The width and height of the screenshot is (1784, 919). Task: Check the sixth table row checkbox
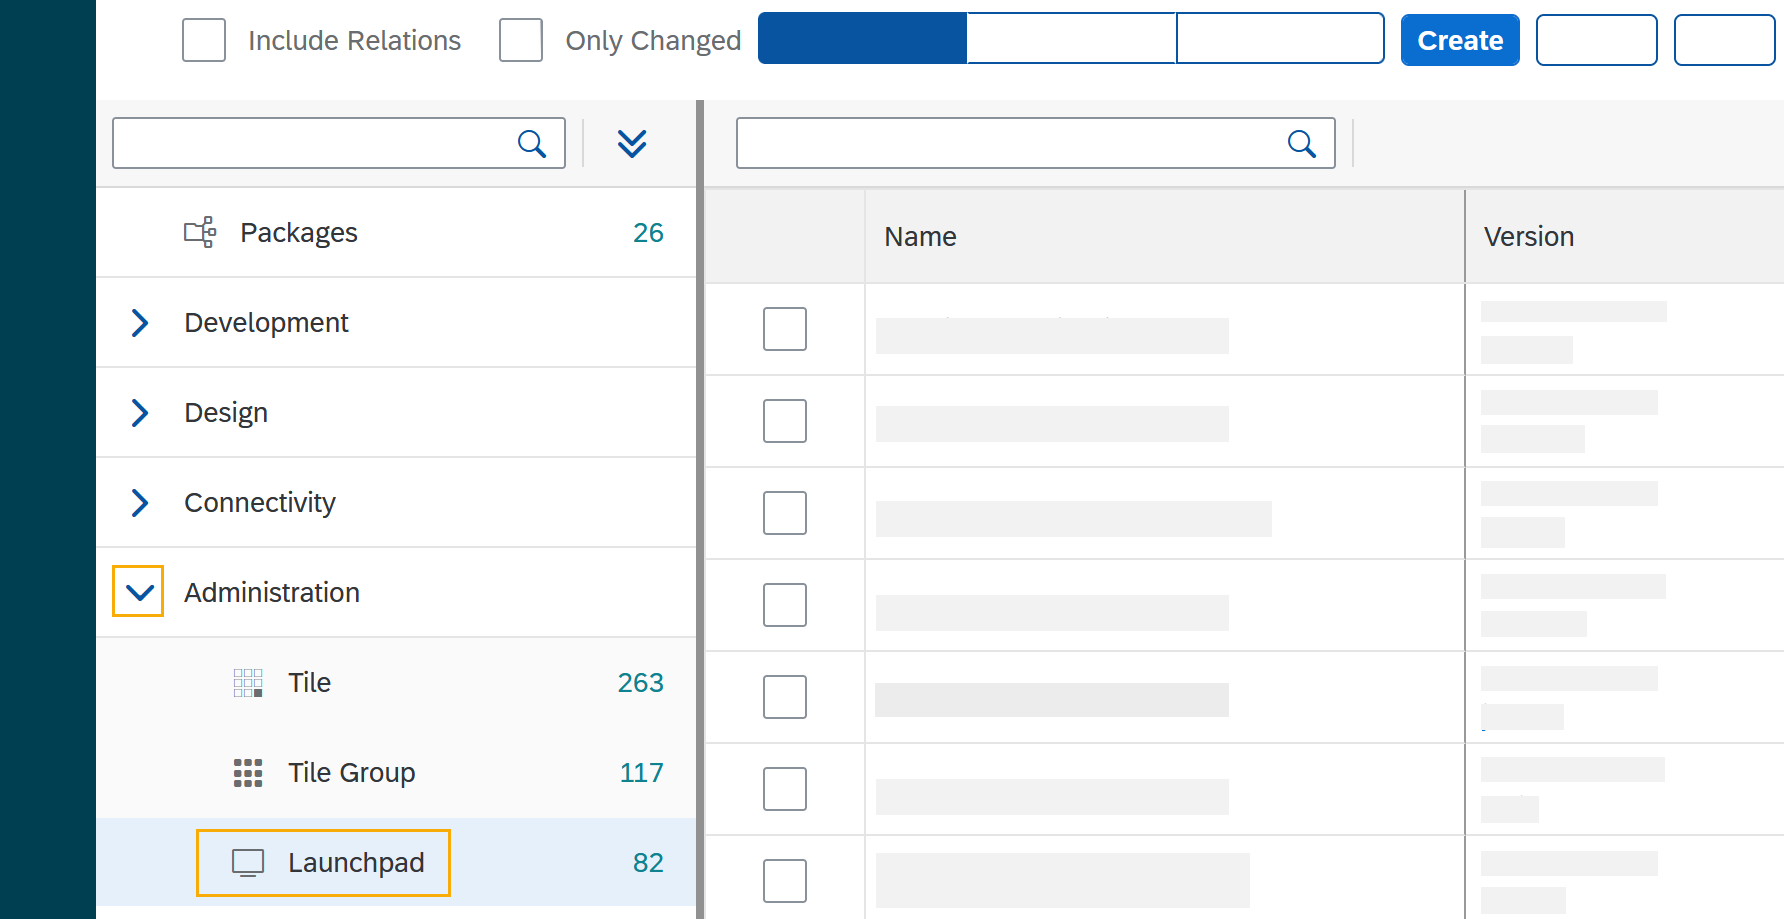785,789
